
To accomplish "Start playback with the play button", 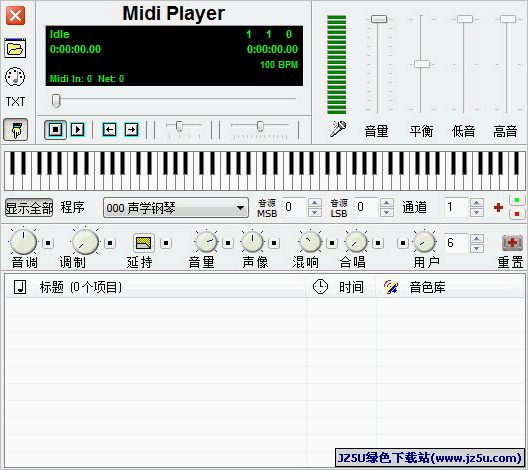I will tap(78, 129).
